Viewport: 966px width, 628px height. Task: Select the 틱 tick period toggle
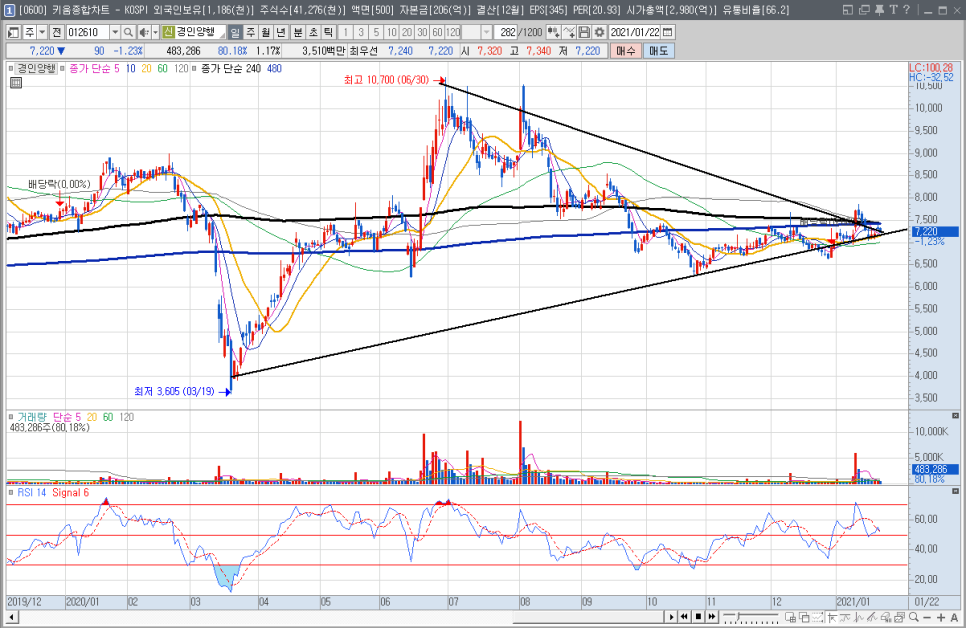[x=327, y=32]
